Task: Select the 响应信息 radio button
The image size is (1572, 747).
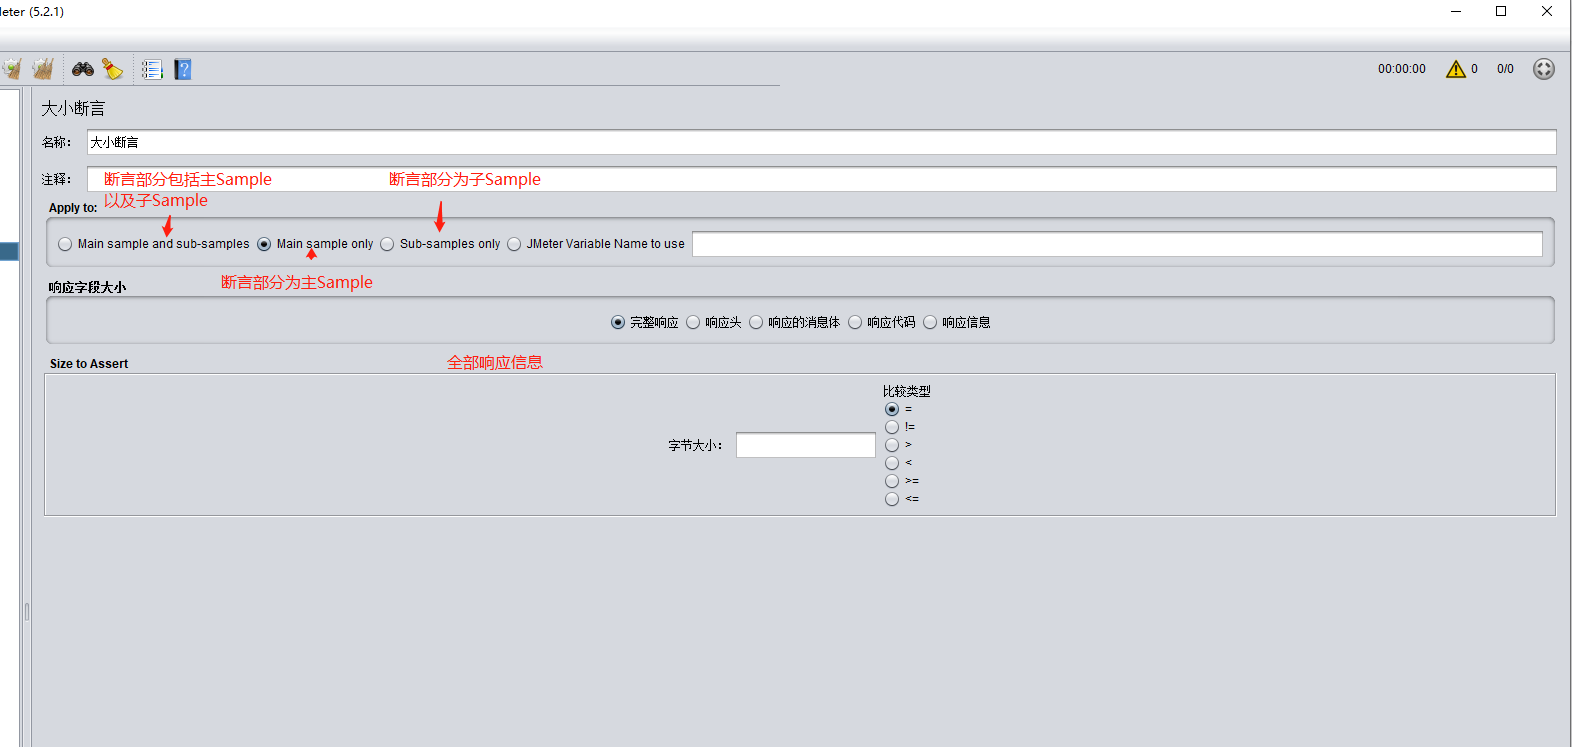Action: click(930, 322)
